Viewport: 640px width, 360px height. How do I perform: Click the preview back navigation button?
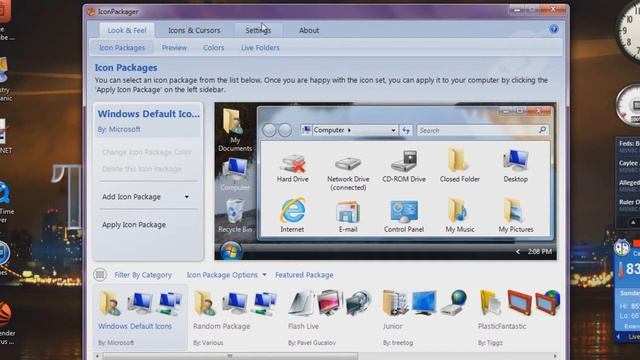(269, 130)
